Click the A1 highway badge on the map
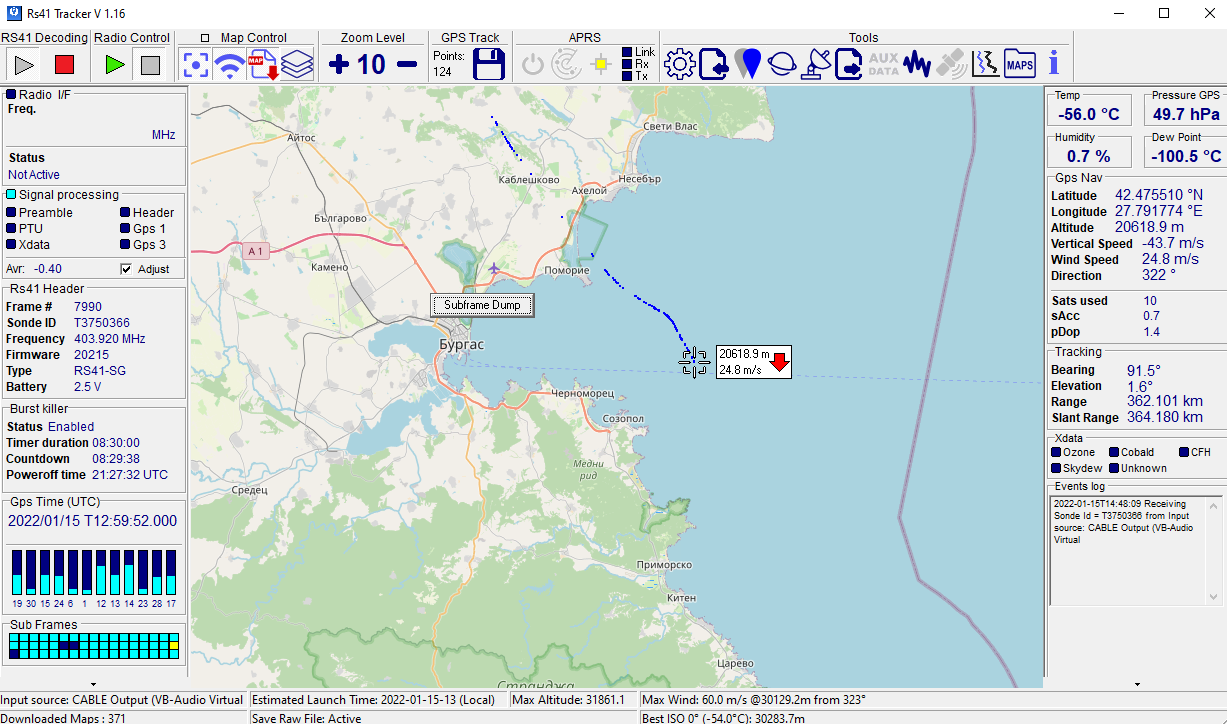 (x=256, y=252)
